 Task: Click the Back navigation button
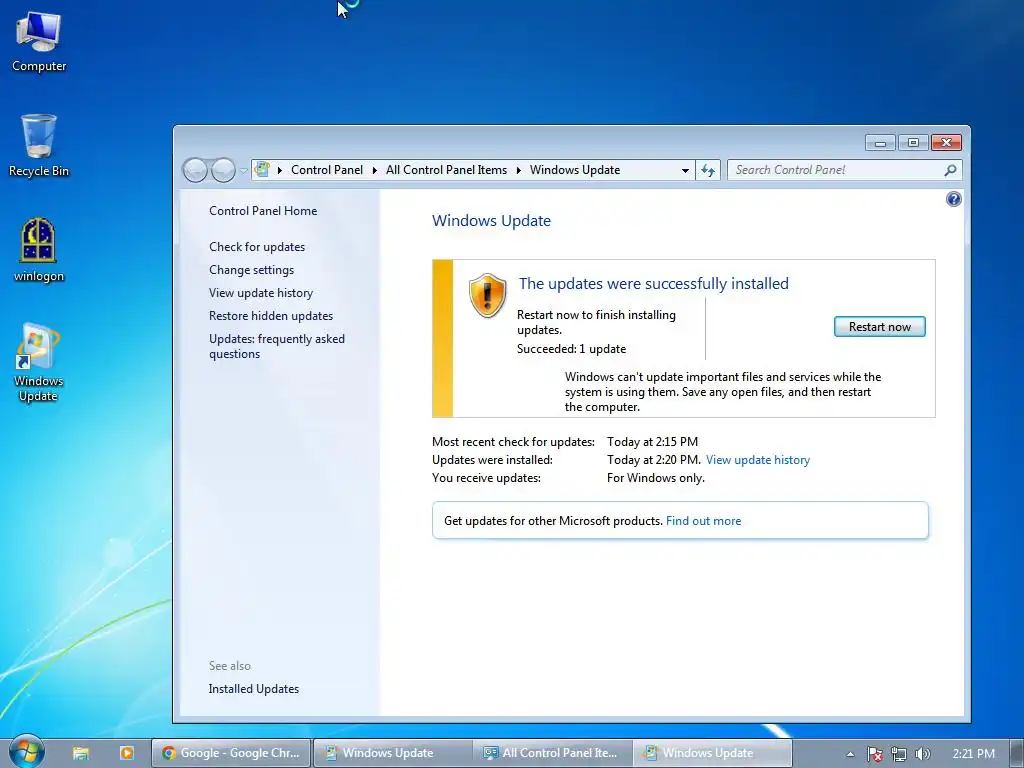pos(195,170)
